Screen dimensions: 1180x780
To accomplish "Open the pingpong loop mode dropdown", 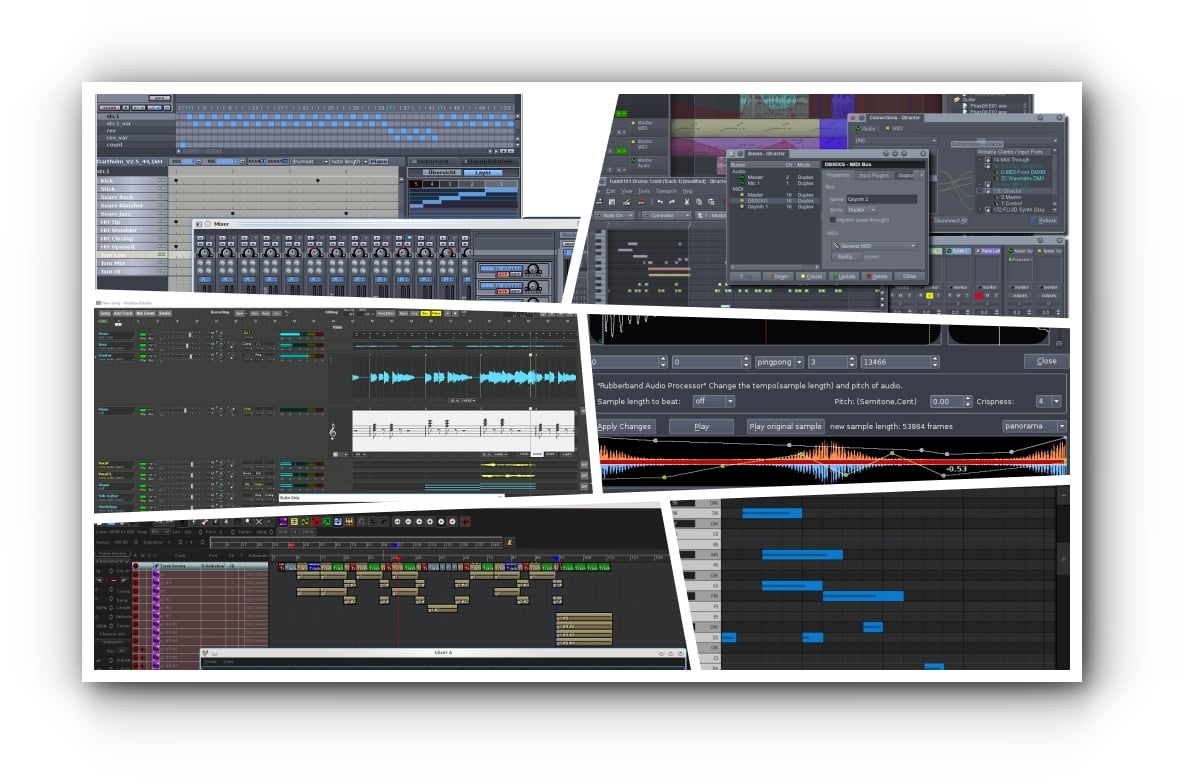I will [x=800, y=361].
